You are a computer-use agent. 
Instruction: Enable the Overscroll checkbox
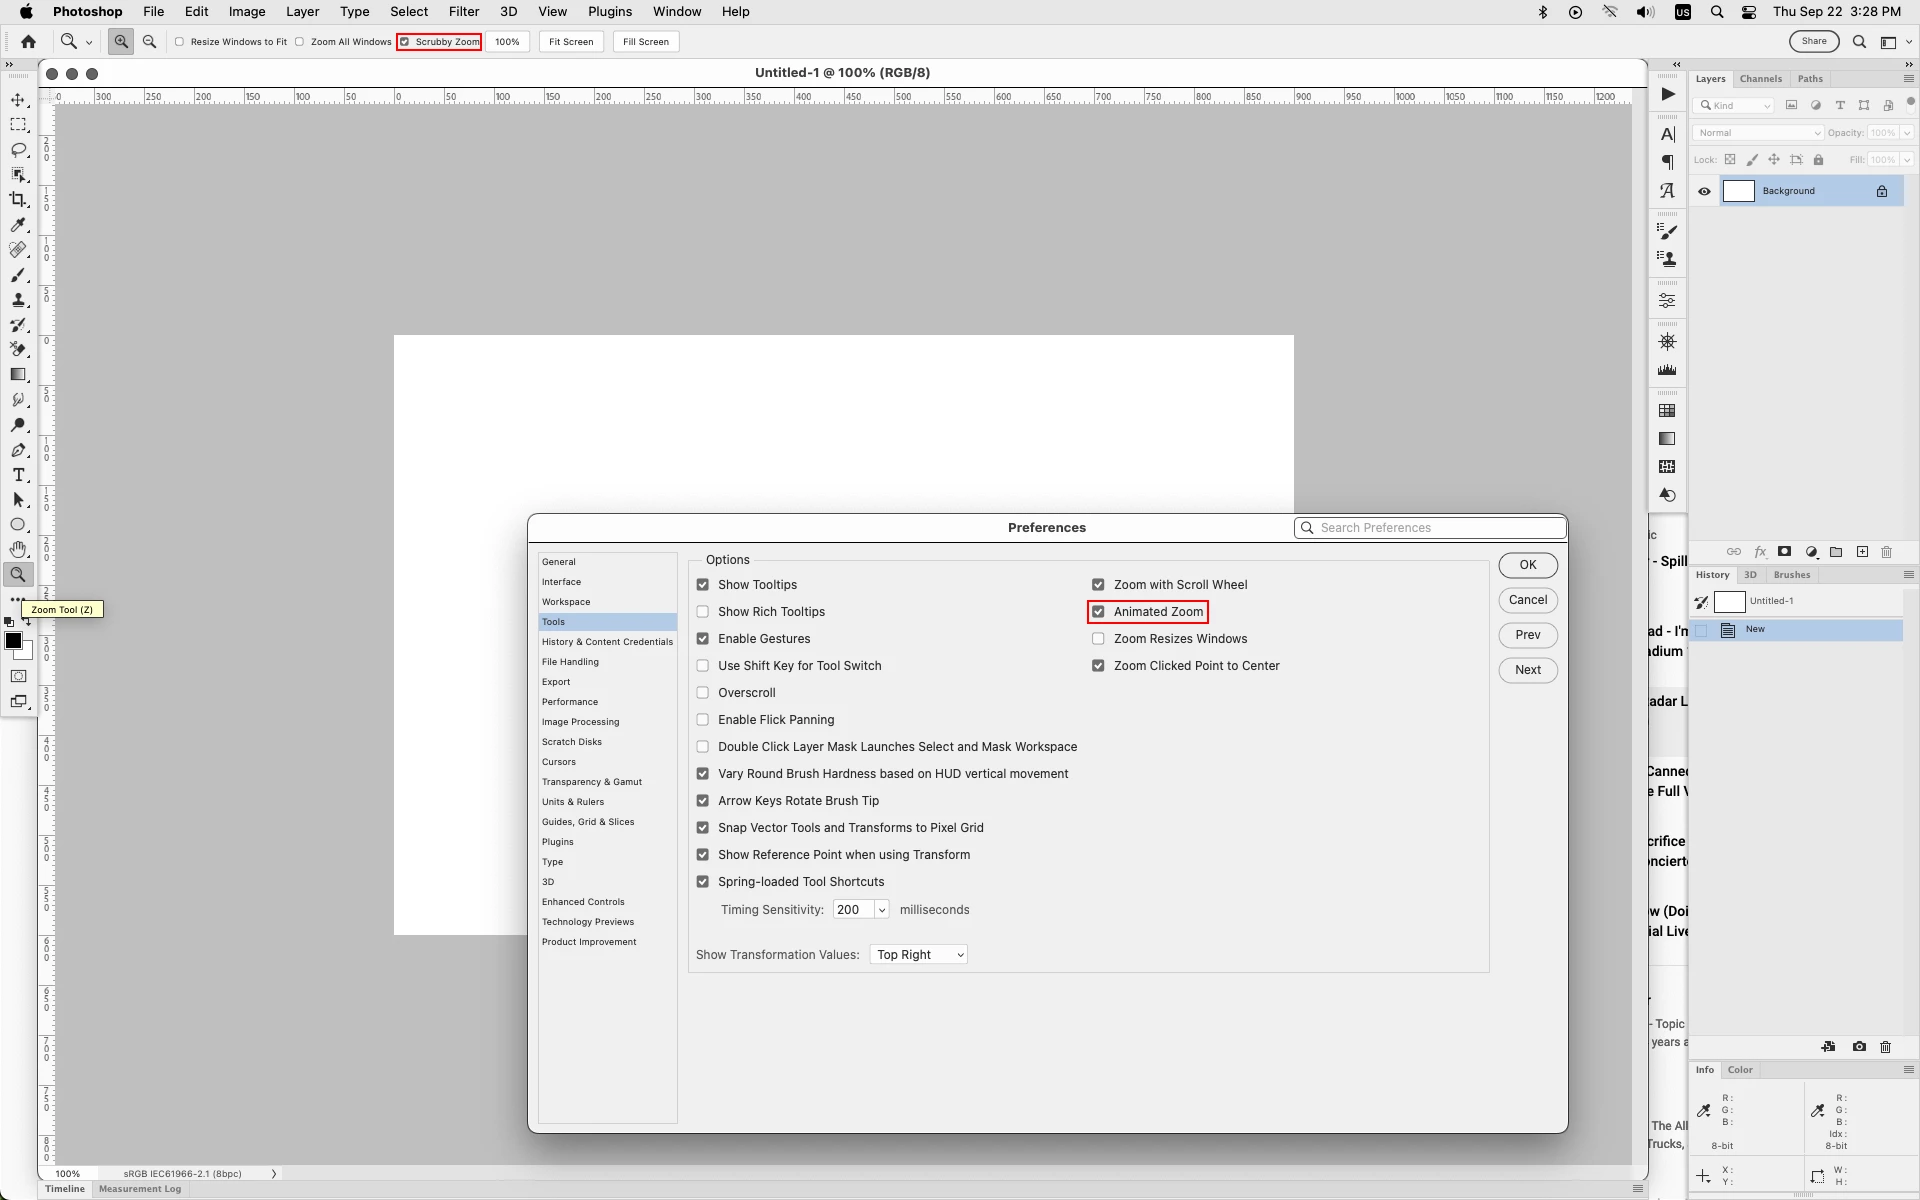pyautogui.click(x=703, y=693)
